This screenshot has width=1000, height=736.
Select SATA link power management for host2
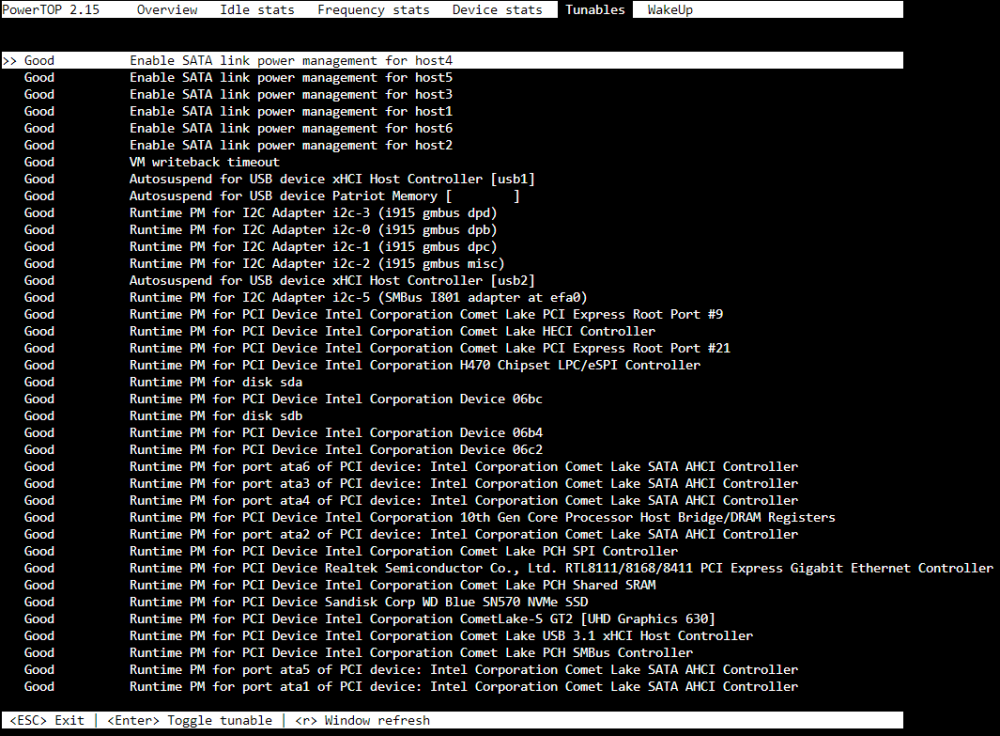tap(452, 145)
